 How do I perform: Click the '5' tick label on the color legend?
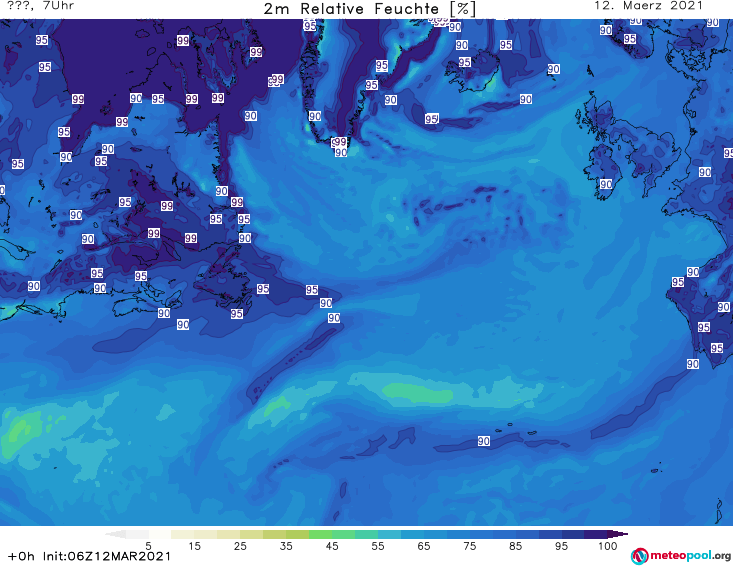tap(148, 546)
